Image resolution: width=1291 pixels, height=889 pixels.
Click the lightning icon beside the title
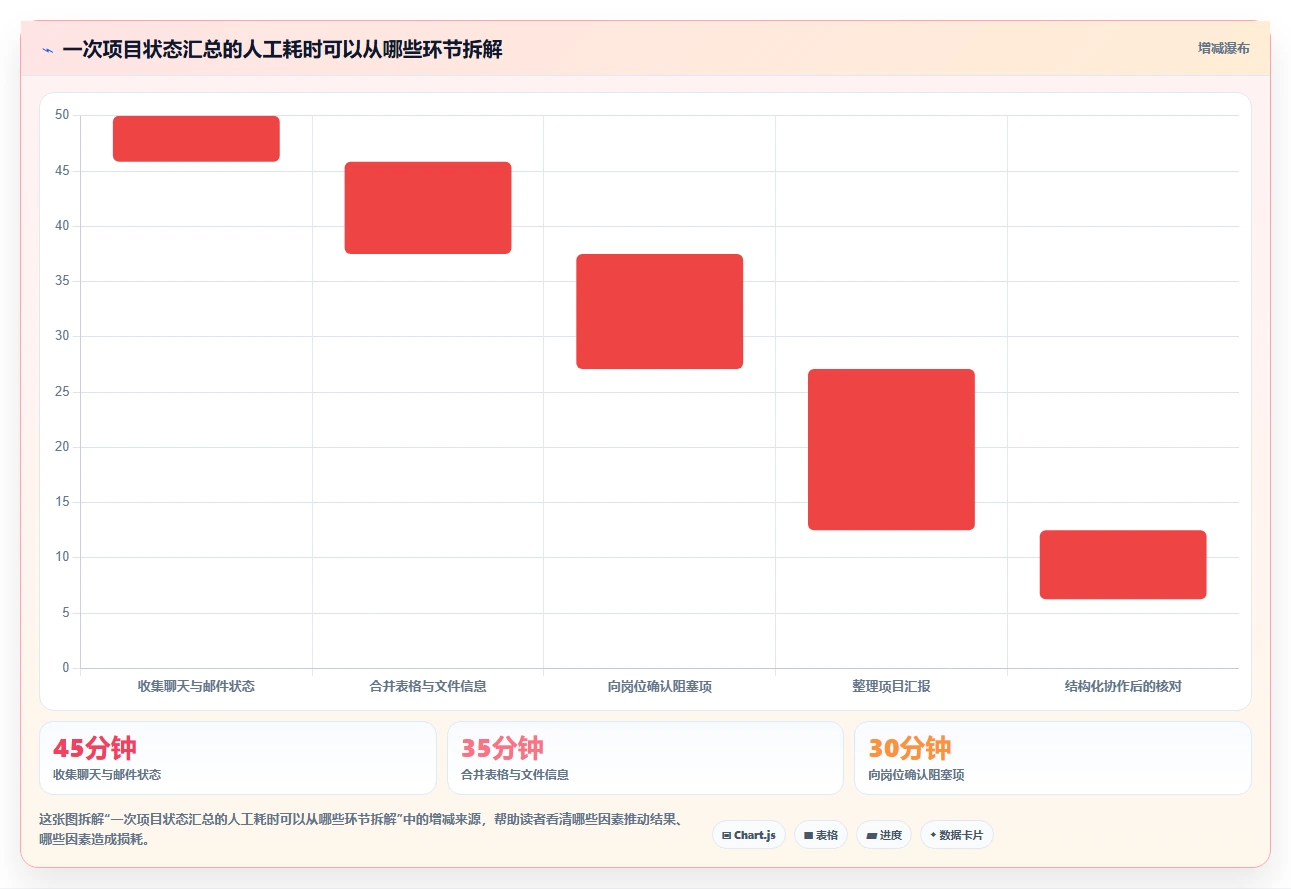click(x=47, y=50)
